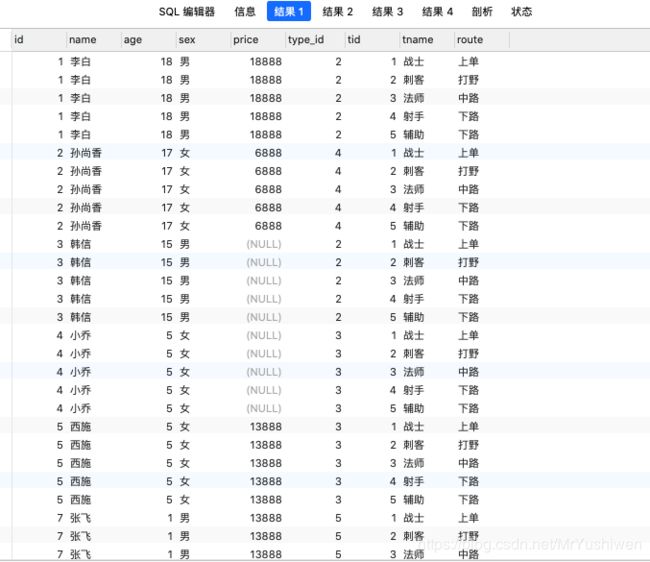Switch to the SQL 编辑器 tab
Viewport: 650px width, 562px height.
187,12
